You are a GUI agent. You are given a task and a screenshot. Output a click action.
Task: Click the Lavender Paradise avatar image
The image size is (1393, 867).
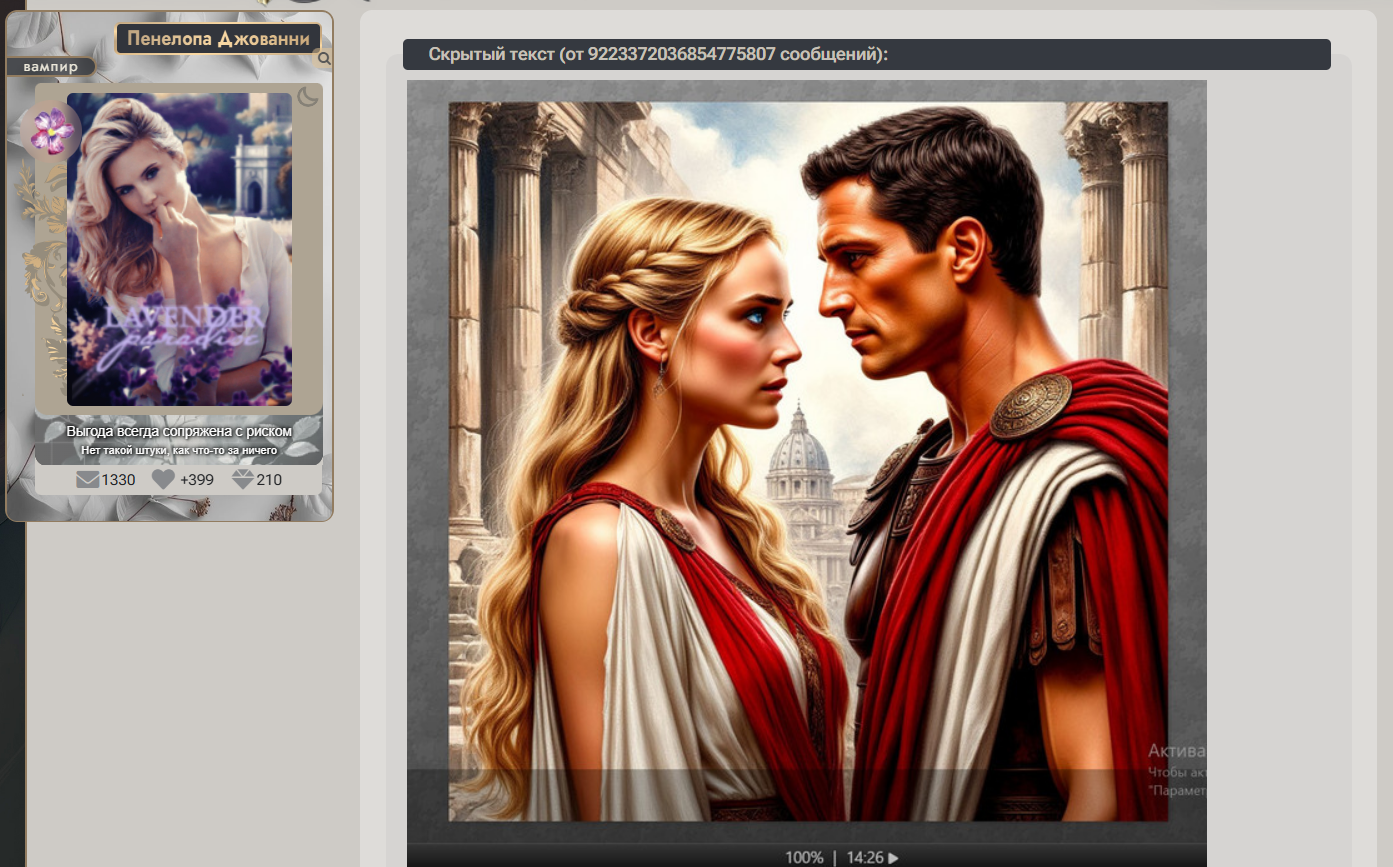click(x=180, y=250)
